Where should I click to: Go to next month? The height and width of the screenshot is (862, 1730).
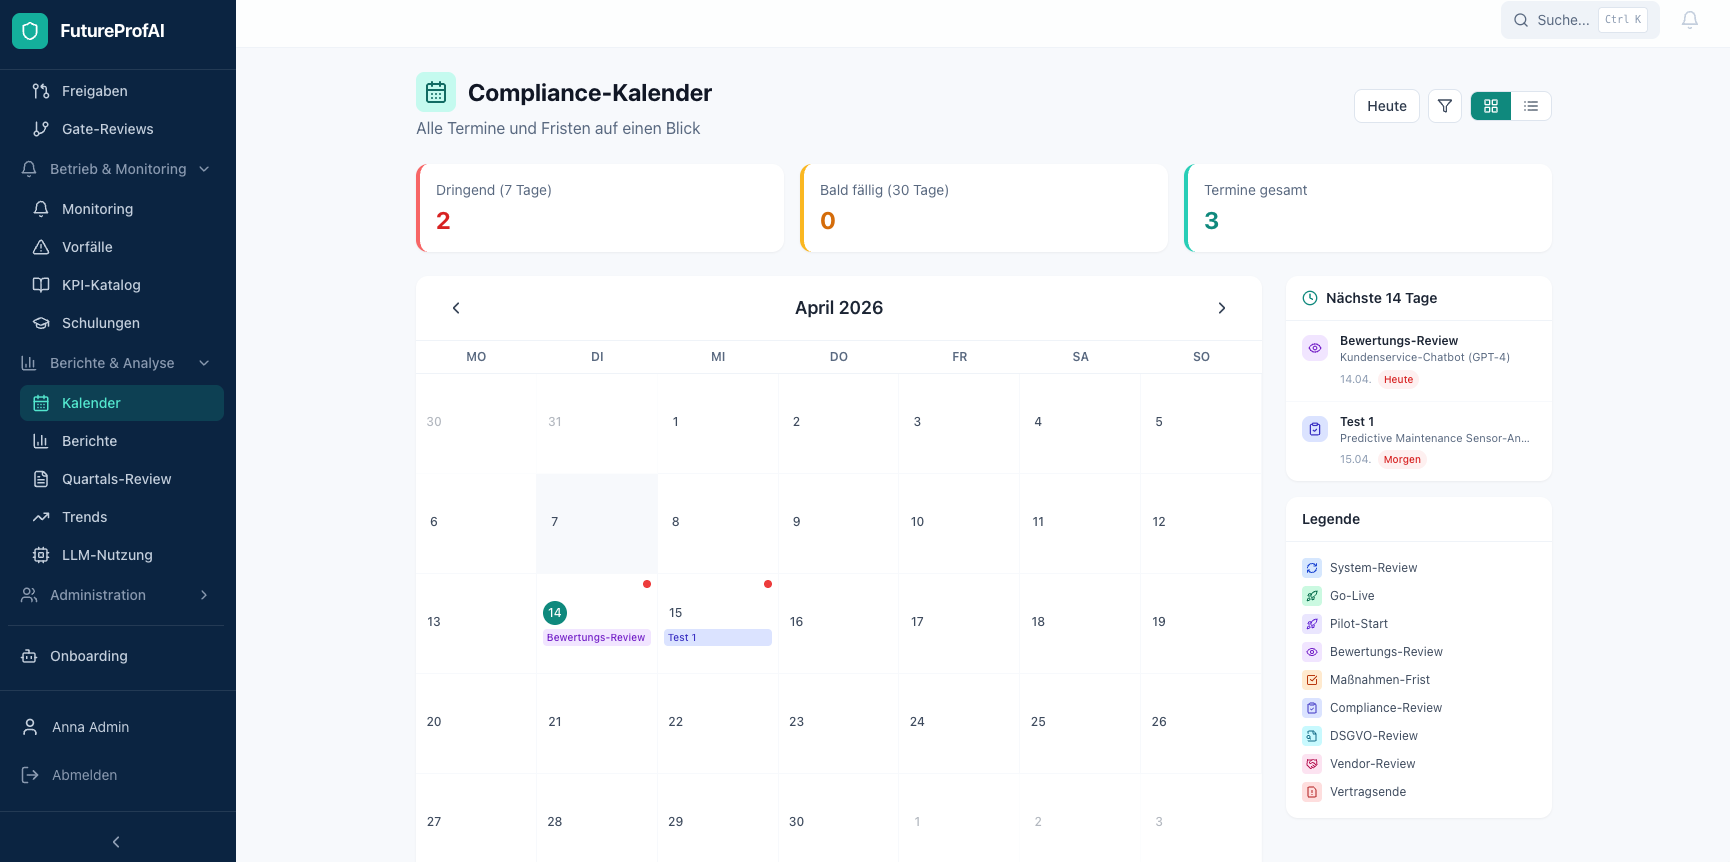click(x=1222, y=308)
